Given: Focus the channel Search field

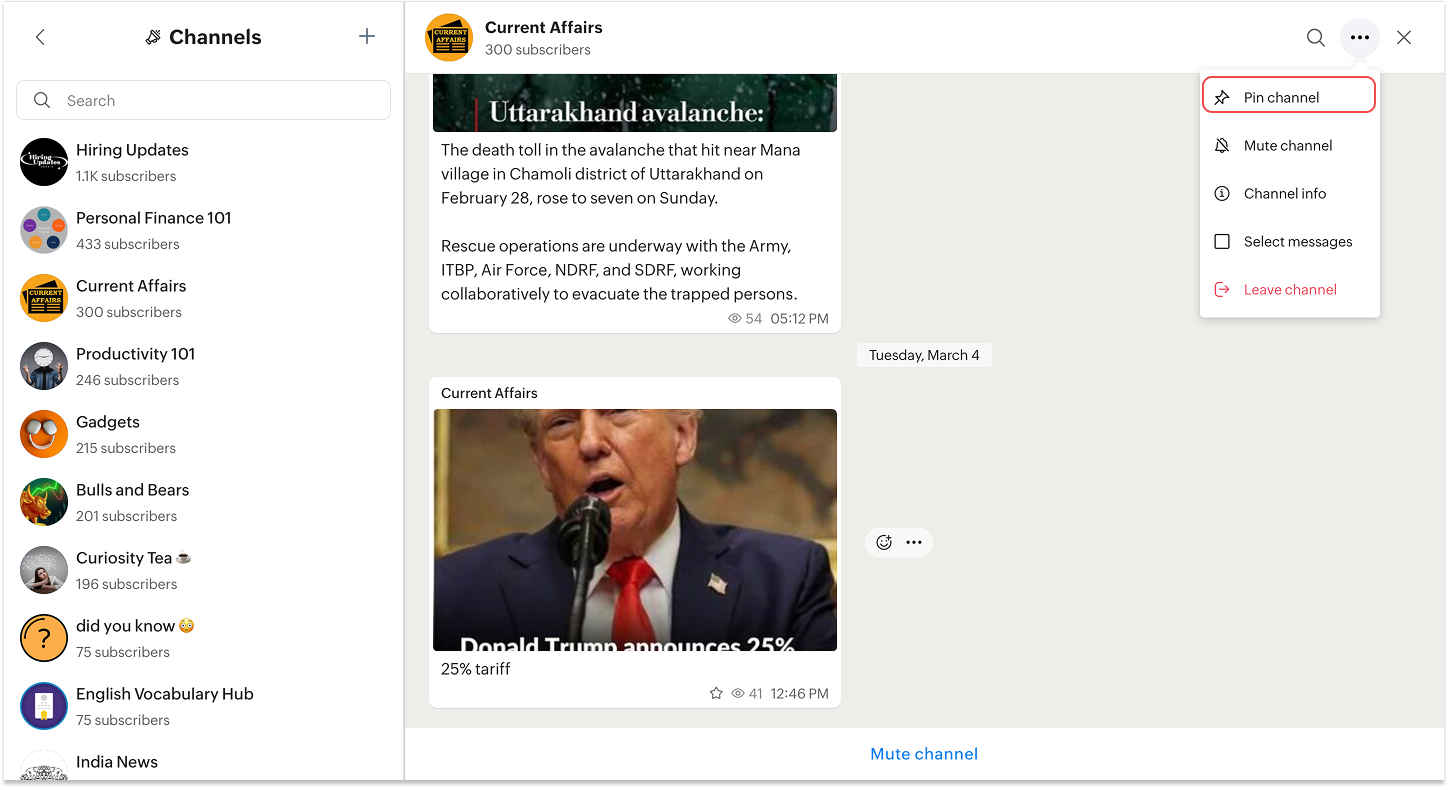Looking at the screenshot, I should 203,100.
